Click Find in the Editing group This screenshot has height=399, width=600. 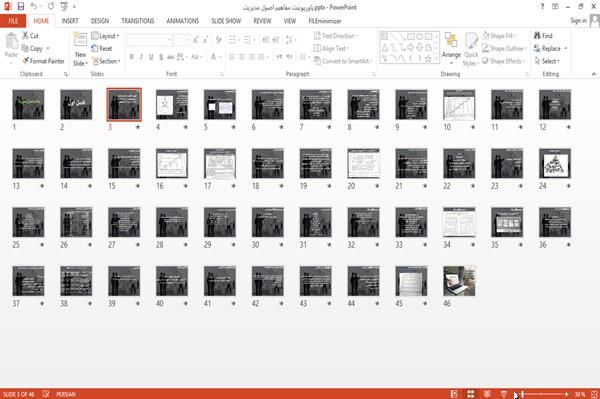point(543,36)
